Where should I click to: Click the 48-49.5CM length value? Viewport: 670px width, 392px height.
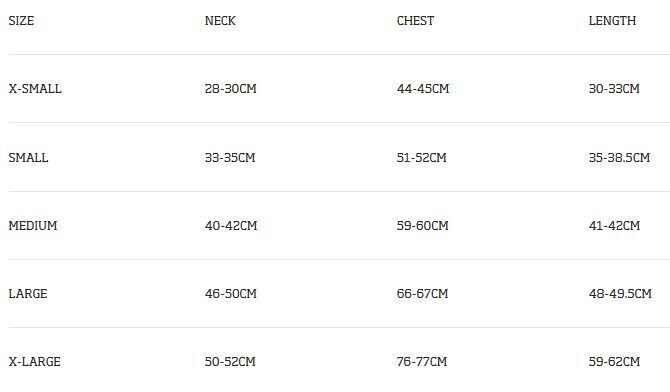[x=620, y=294]
